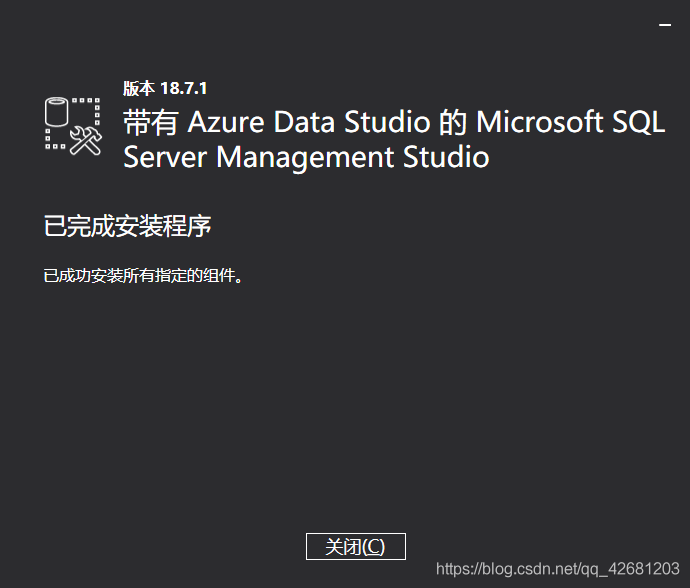Click the https prefix of the watermark
The height and width of the screenshot is (588, 690).
point(455,568)
